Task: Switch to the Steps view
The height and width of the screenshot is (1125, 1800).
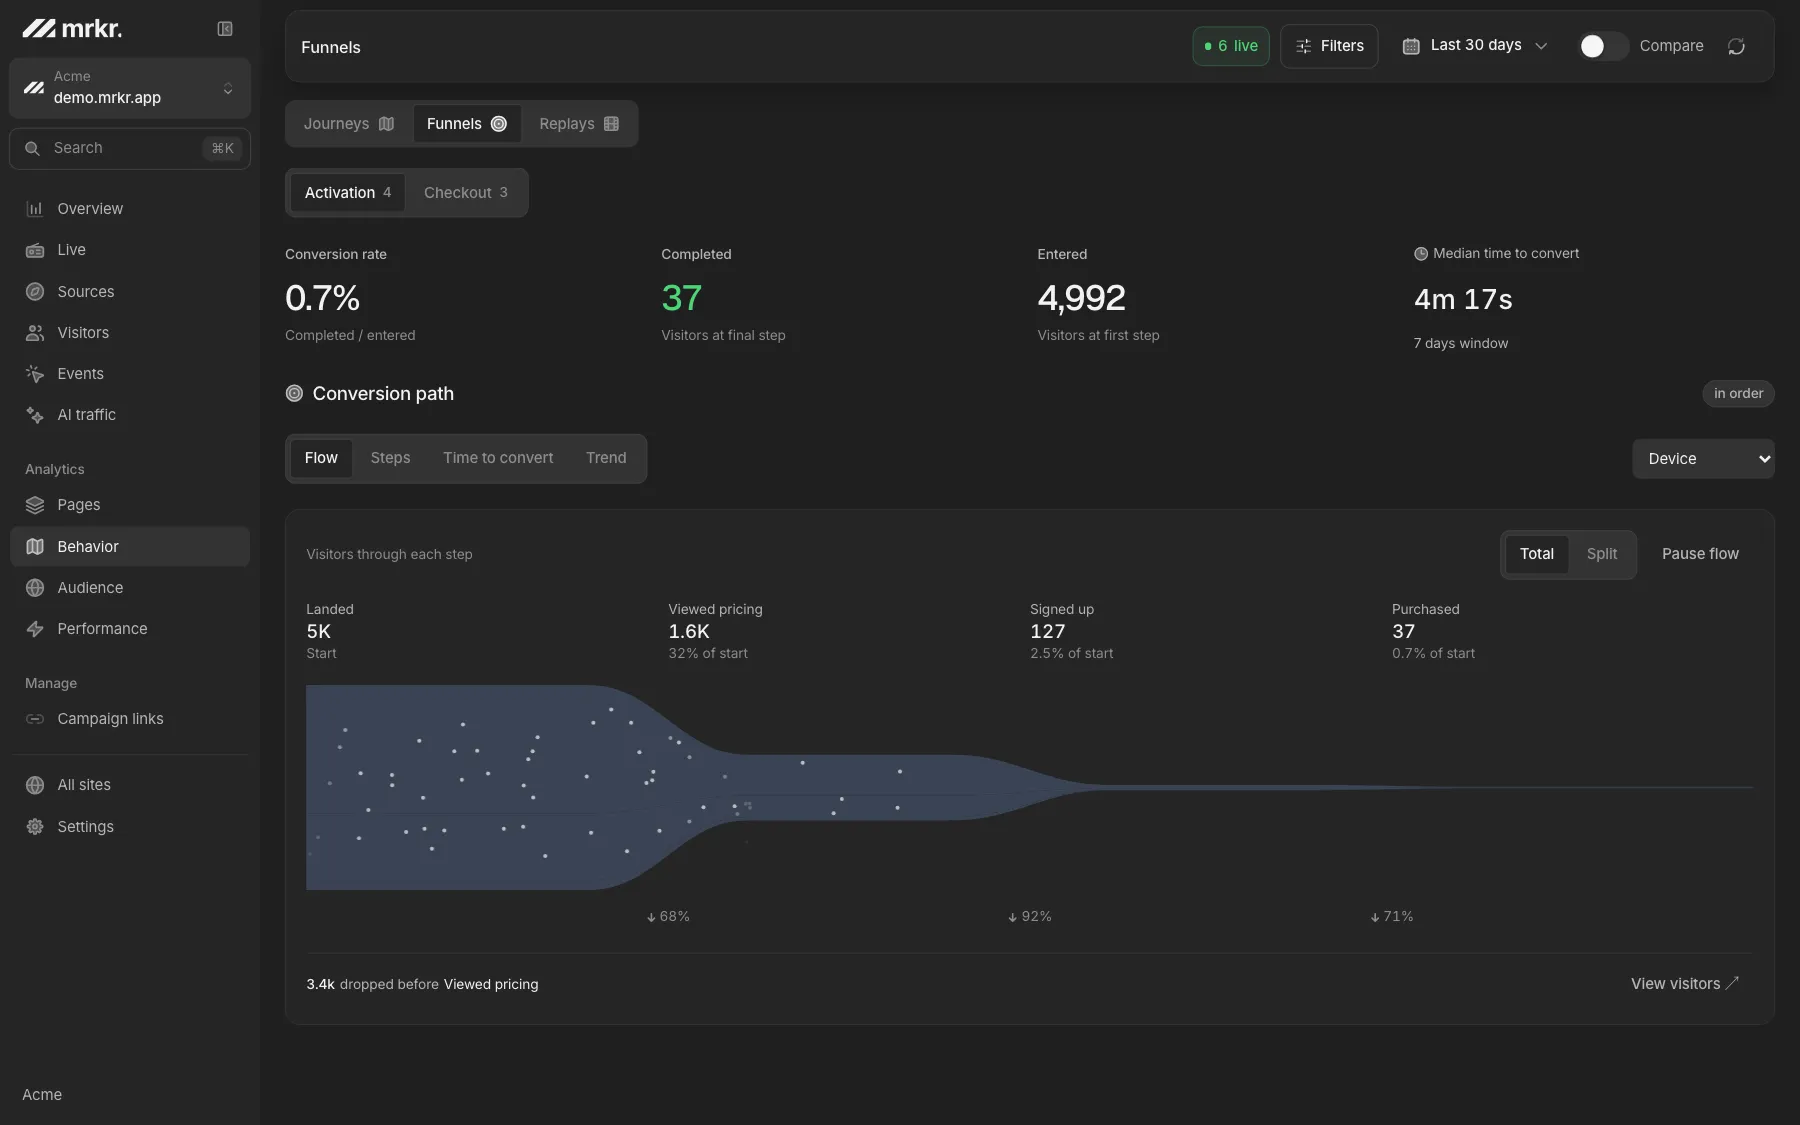Action: 390,458
